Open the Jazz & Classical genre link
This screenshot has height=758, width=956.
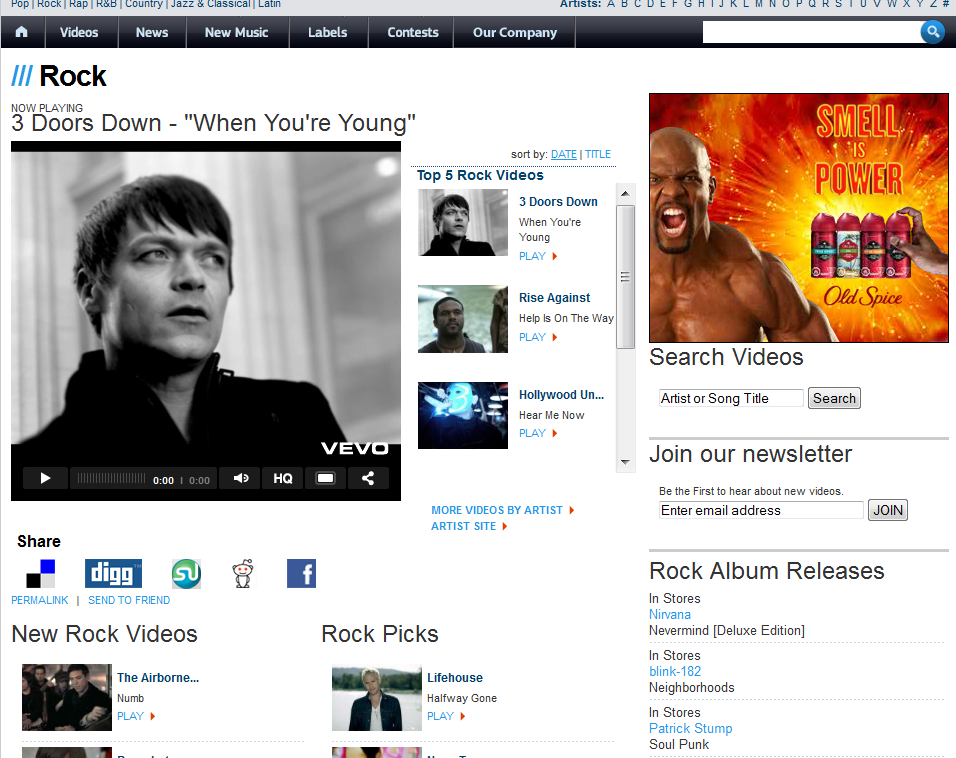210,4
